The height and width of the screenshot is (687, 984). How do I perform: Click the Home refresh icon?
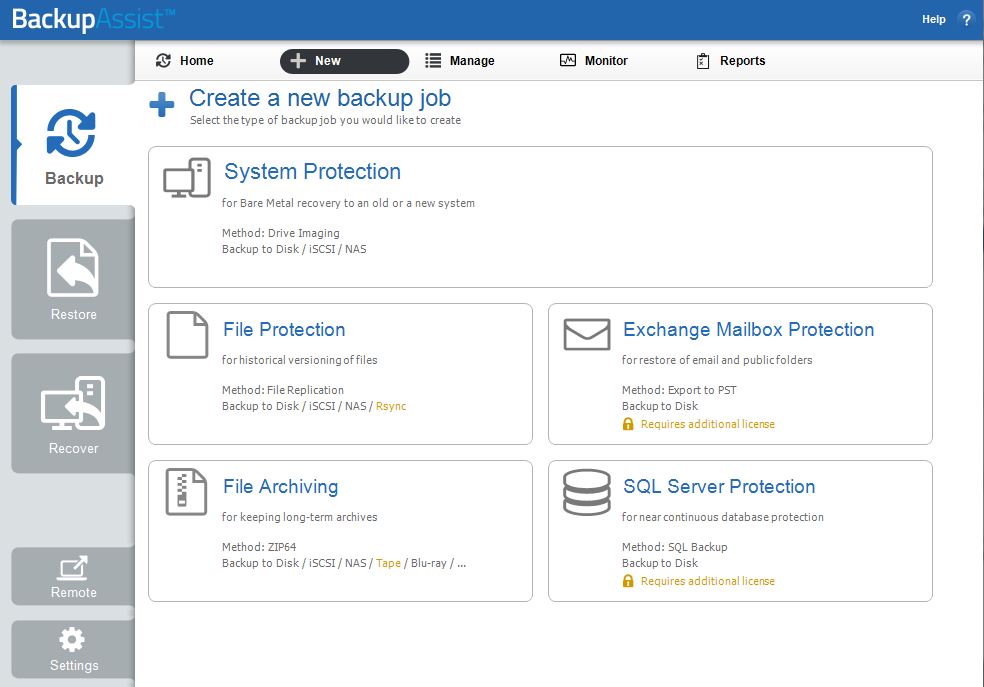[163, 60]
